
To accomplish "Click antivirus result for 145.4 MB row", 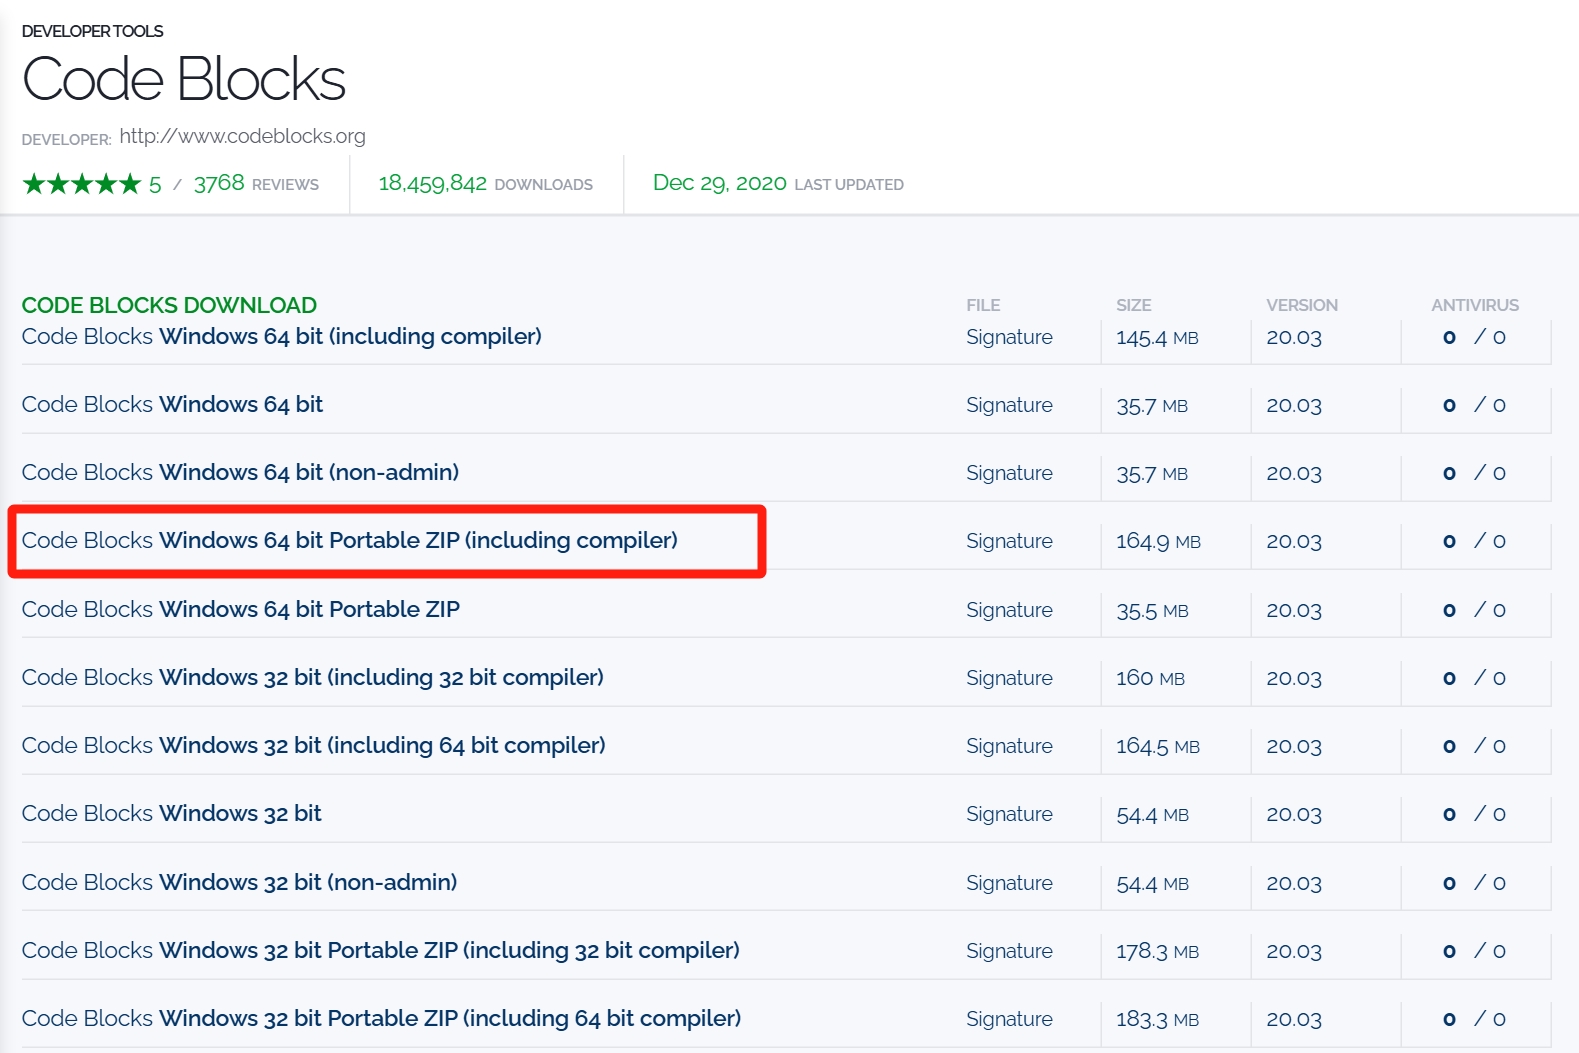I will [1474, 338].
